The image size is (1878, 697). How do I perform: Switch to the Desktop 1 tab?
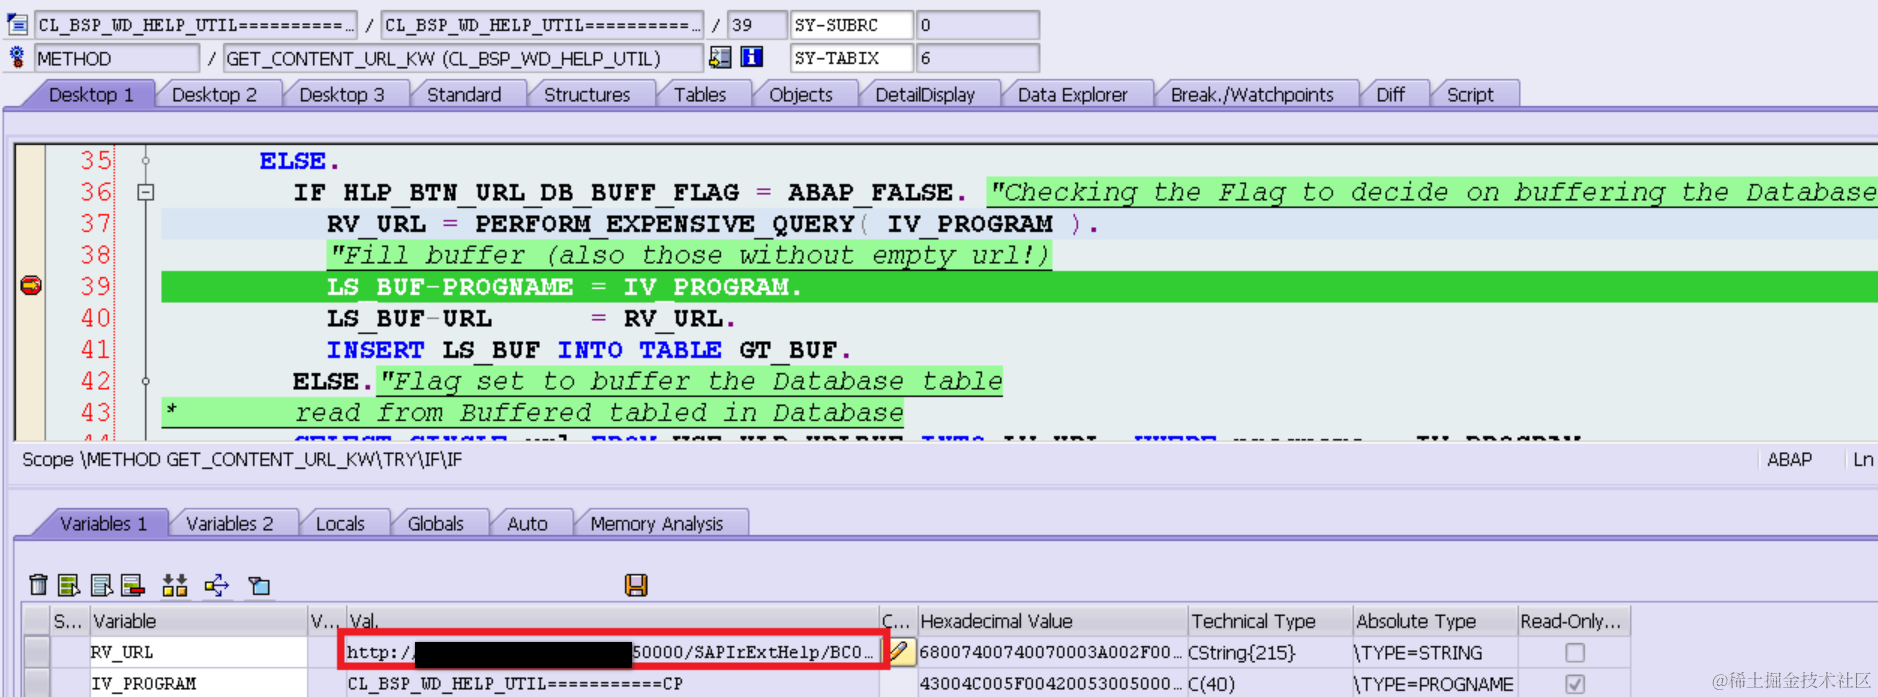[91, 94]
